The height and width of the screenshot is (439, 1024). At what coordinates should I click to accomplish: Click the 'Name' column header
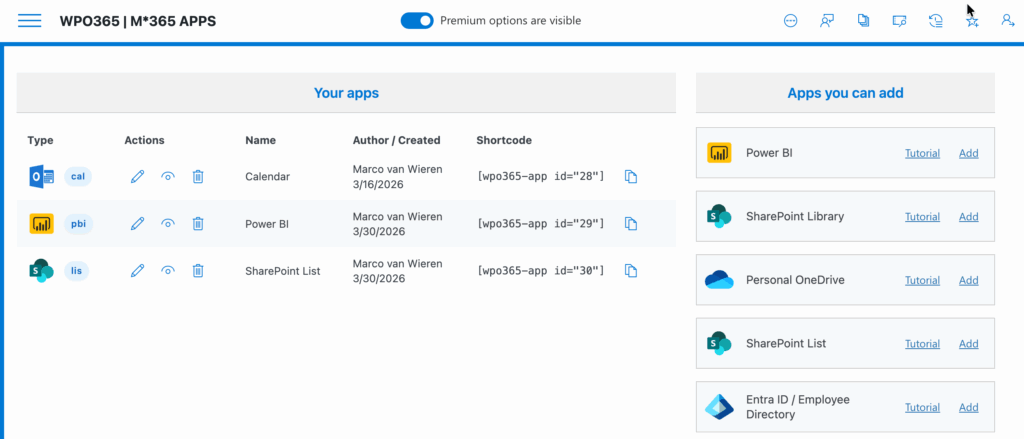261,140
